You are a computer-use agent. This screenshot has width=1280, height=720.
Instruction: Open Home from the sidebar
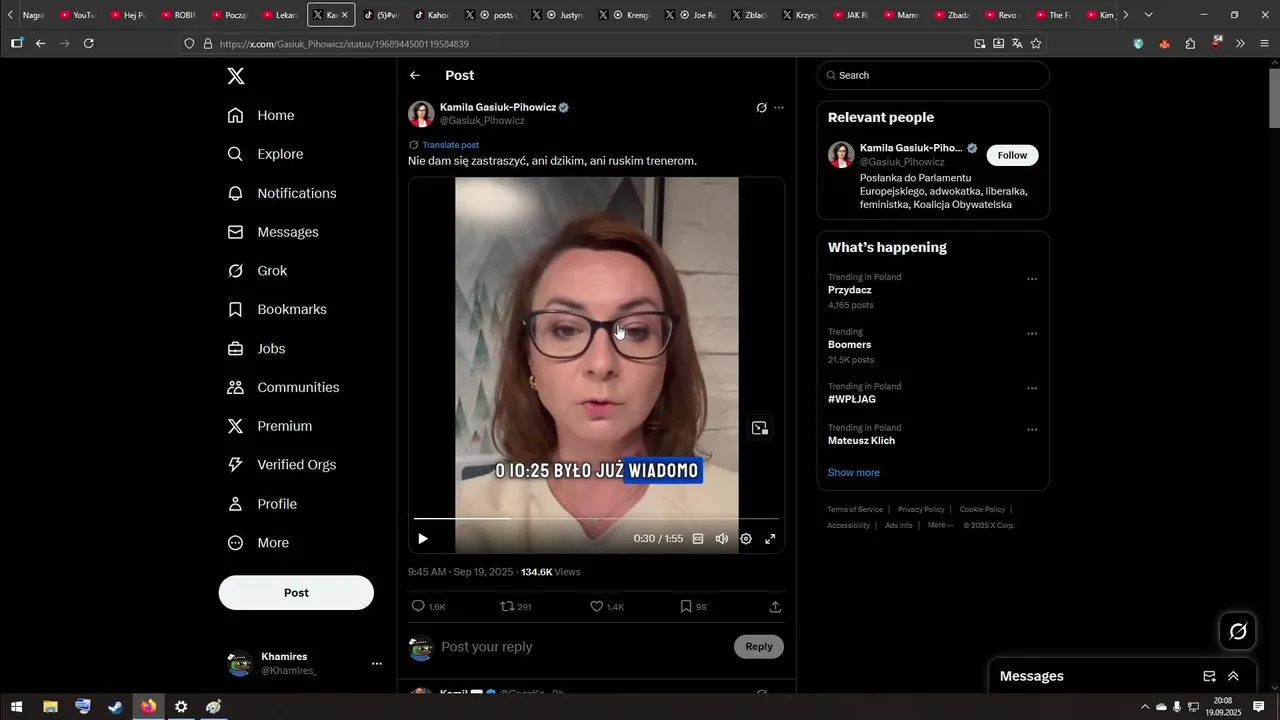point(261,115)
